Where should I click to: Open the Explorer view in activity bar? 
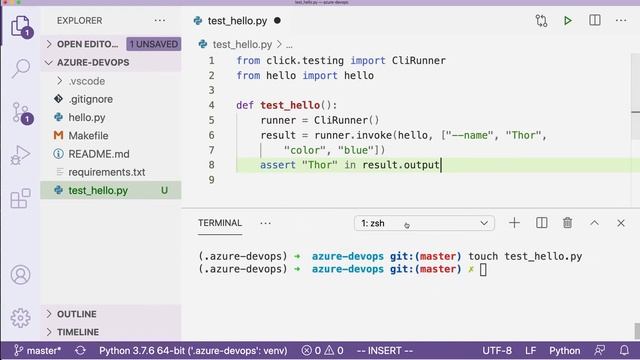click(20, 26)
